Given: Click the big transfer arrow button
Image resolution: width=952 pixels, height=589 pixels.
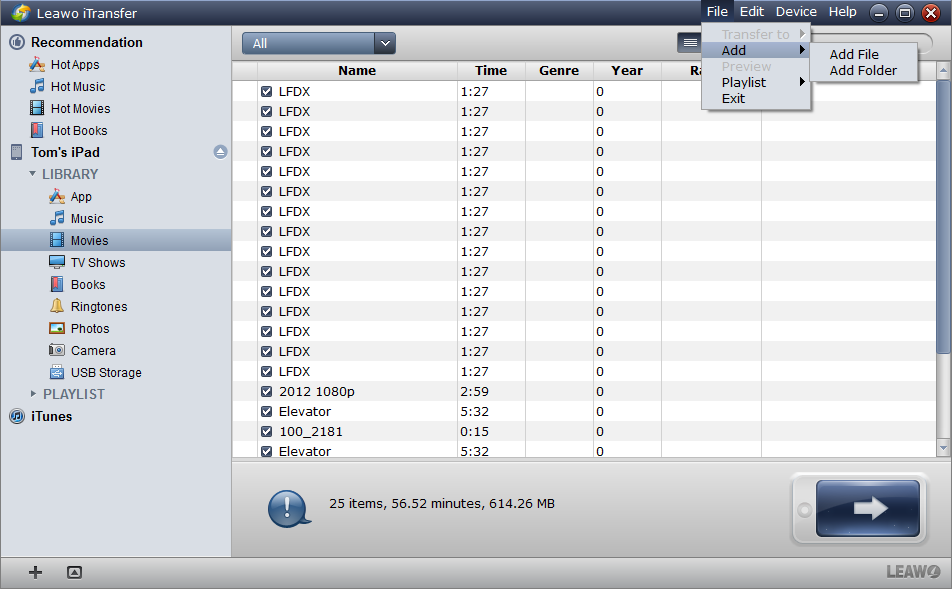Looking at the screenshot, I should click(x=868, y=508).
